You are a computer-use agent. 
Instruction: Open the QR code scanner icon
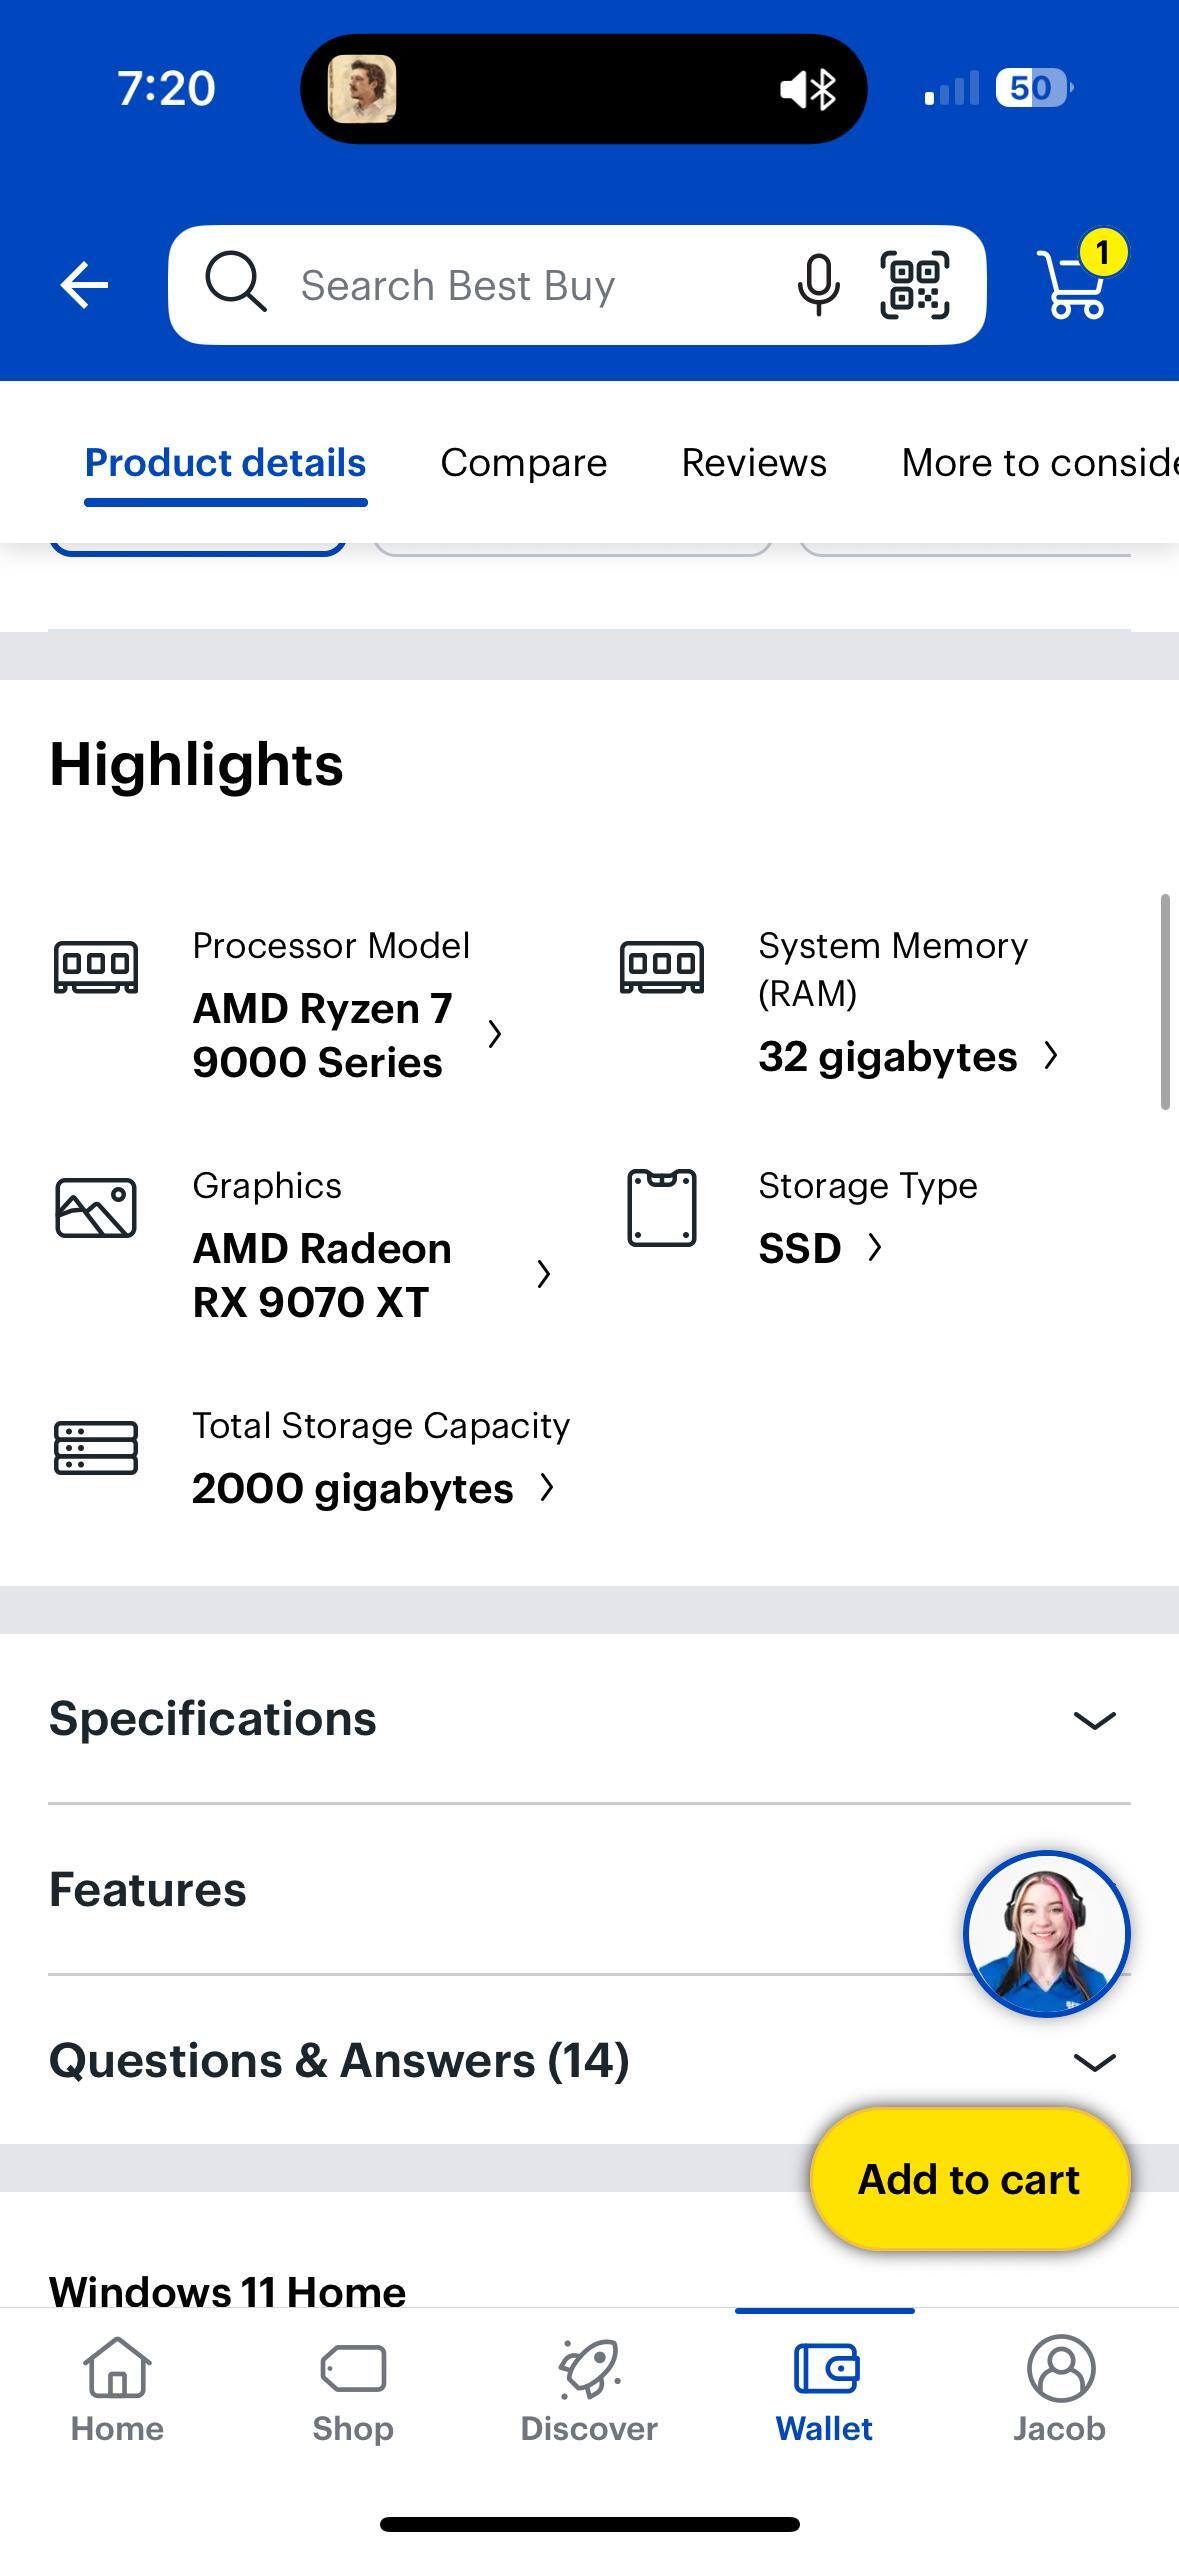coord(914,286)
